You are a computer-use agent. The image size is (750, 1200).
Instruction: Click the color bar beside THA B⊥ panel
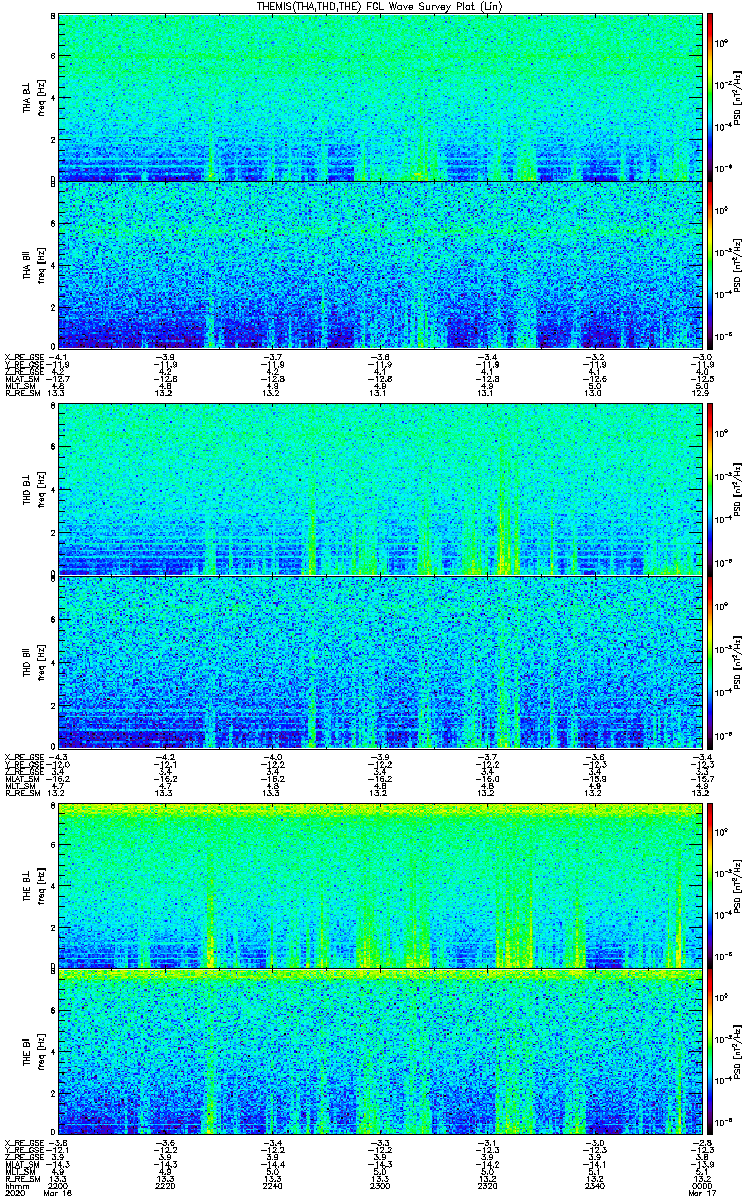(709, 98)
